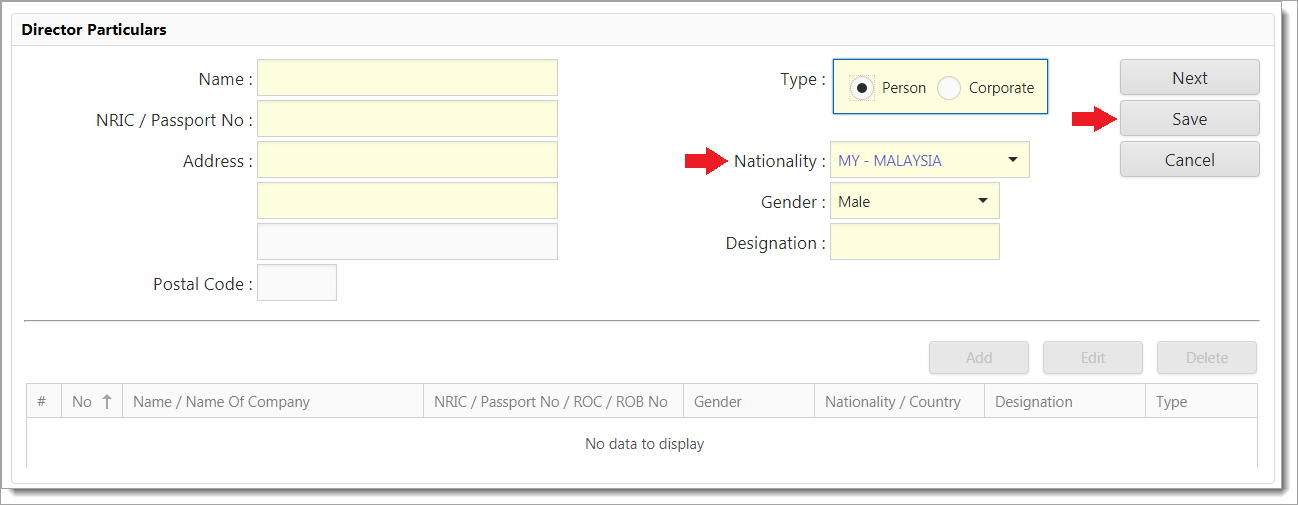Click the second Address line field
The height and width of the screenshot is (505, 1298).
pos(407,201)
